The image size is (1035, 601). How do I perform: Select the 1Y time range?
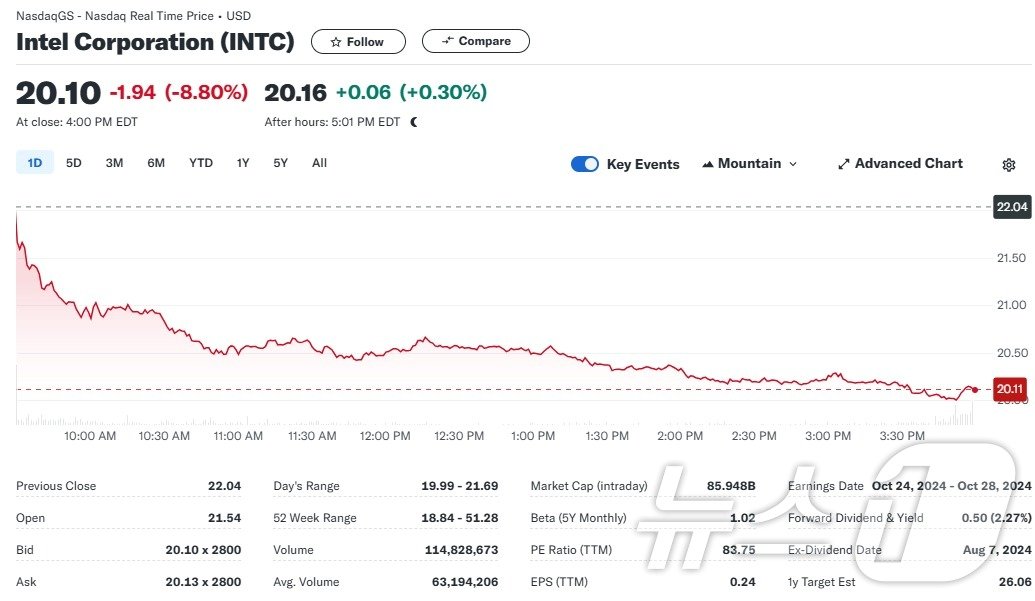(x=243, y=163)
